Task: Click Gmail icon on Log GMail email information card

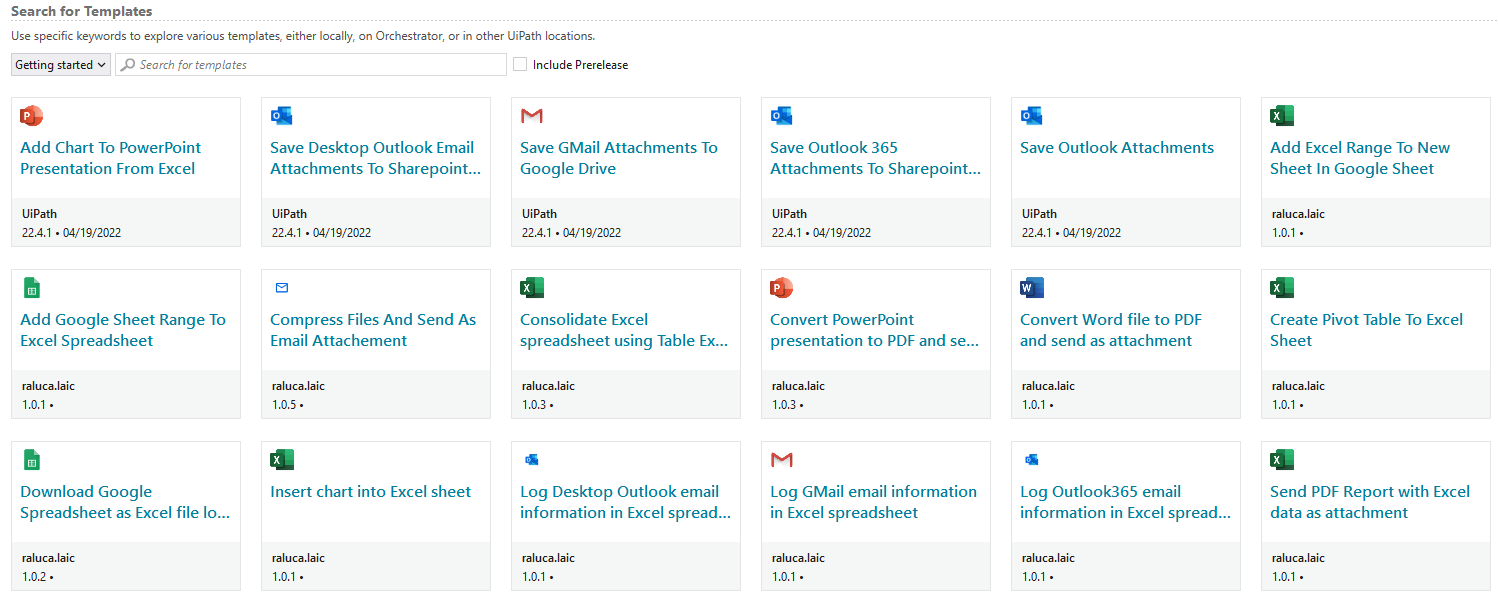Action: click(x=782, y=460)
